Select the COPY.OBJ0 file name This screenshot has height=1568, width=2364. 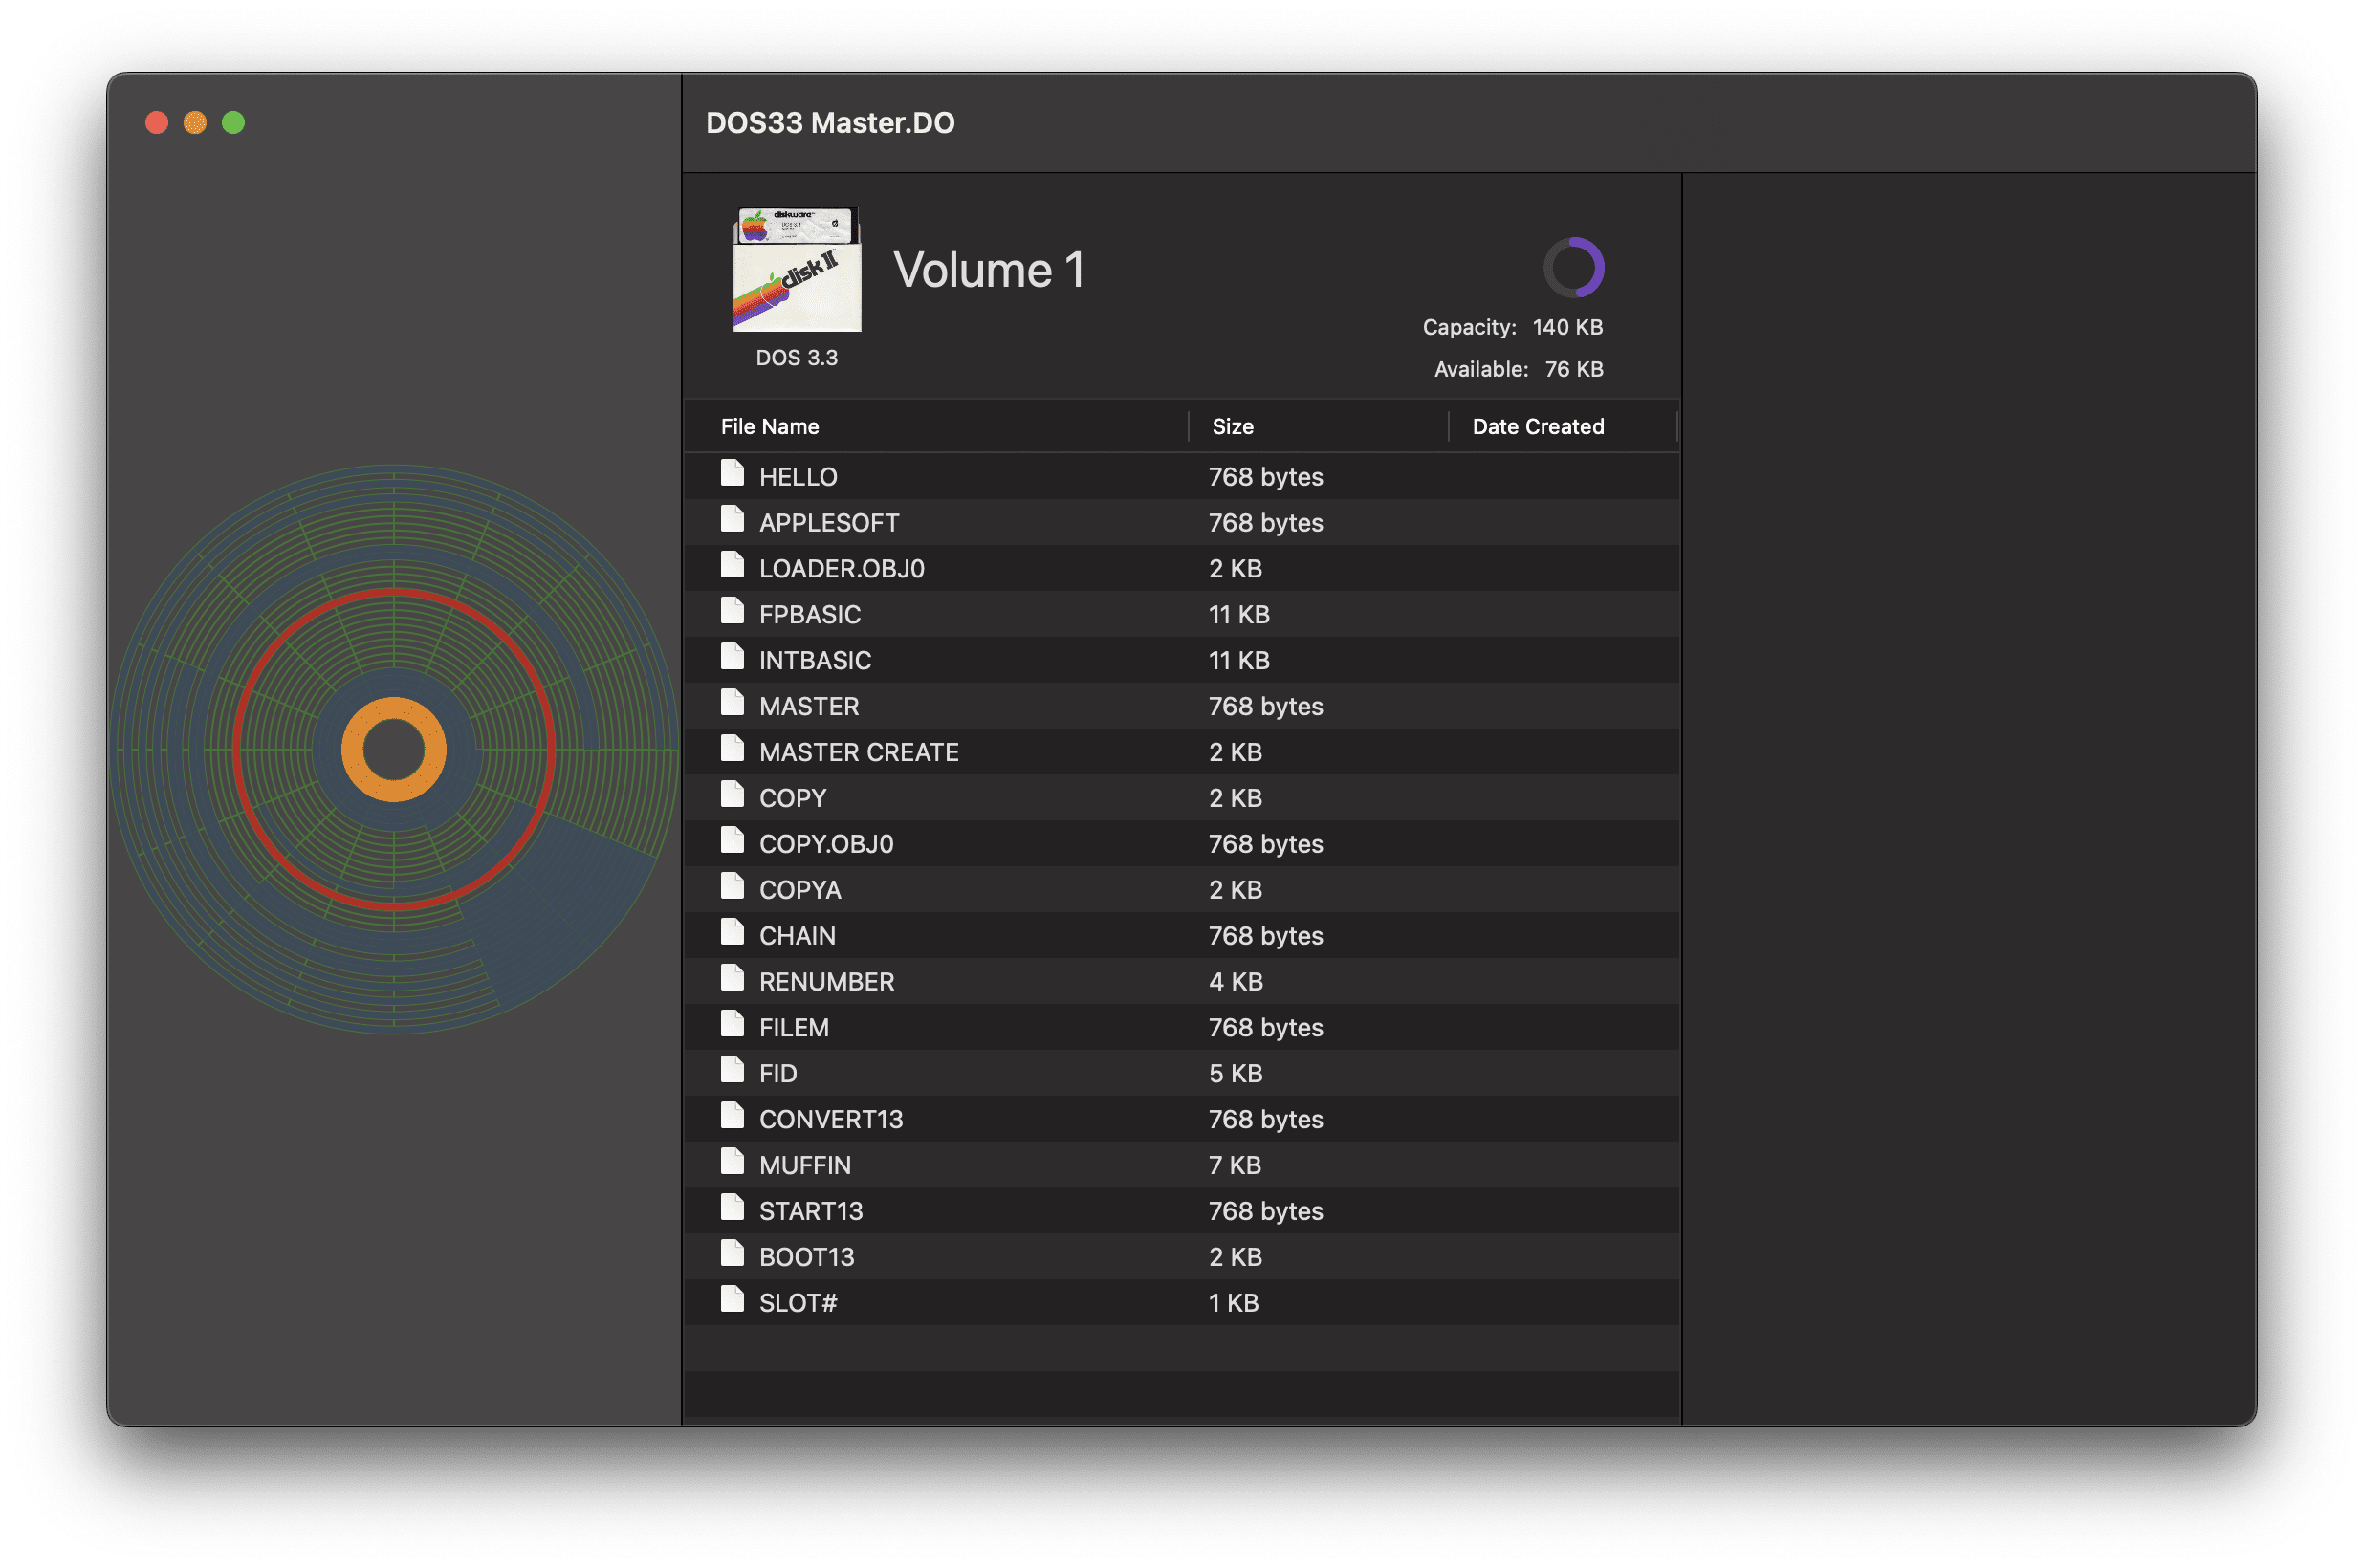pyautogui.click(x=826, y=845)
